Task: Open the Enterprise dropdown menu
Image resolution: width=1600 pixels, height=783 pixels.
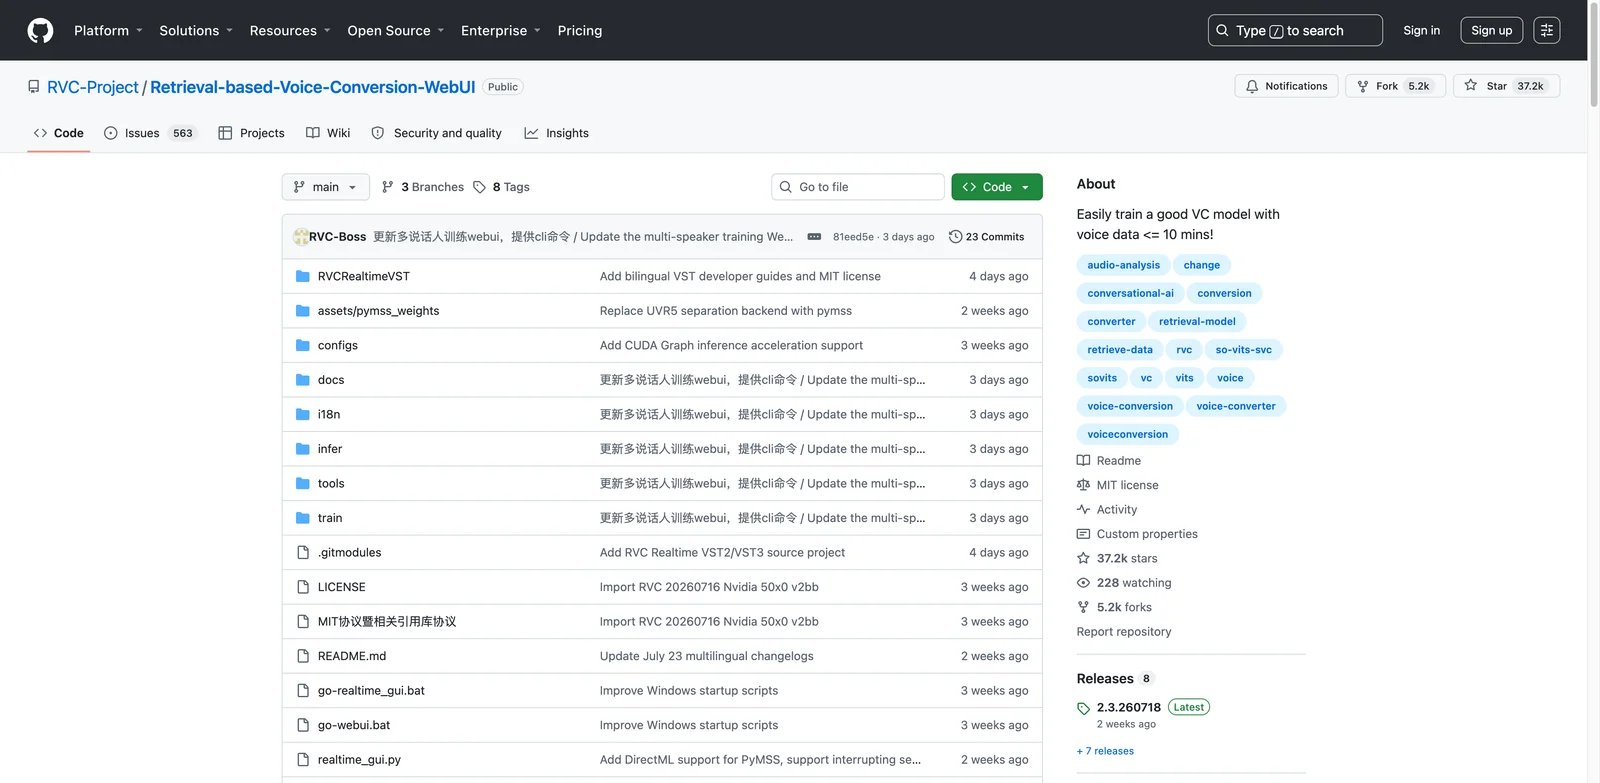Action: pos(501,30)
